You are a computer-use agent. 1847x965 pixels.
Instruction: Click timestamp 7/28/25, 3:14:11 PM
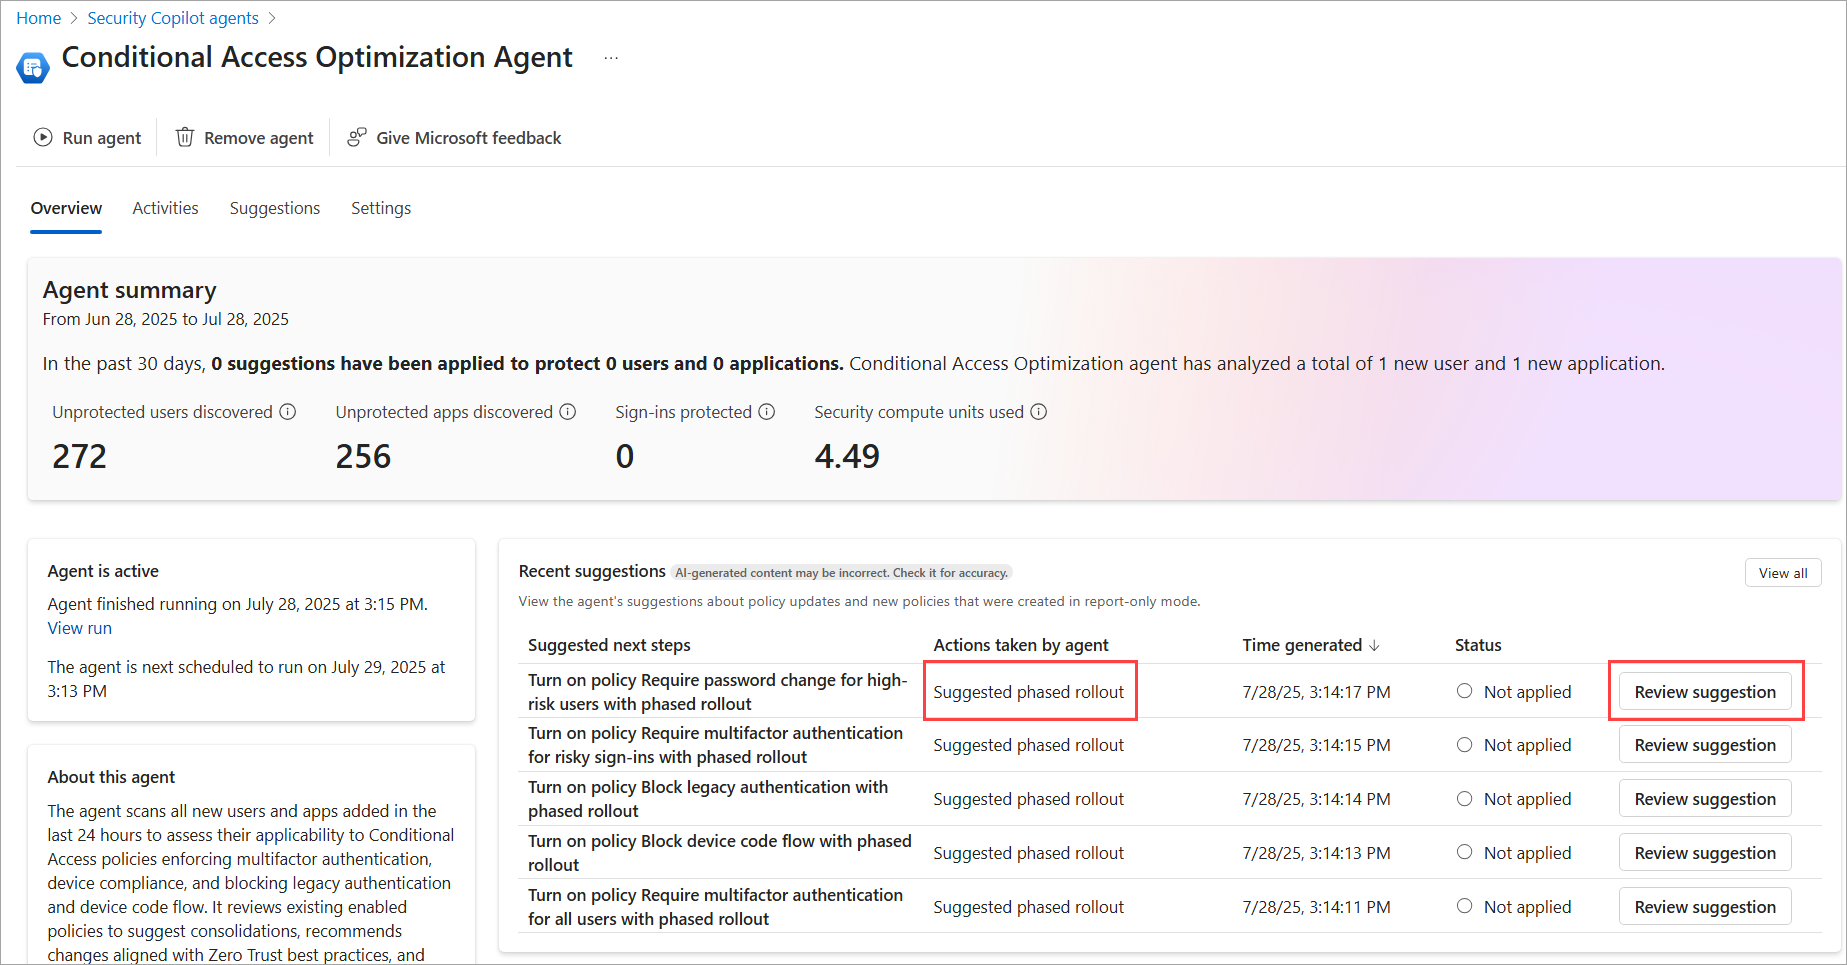(1316, 907)
